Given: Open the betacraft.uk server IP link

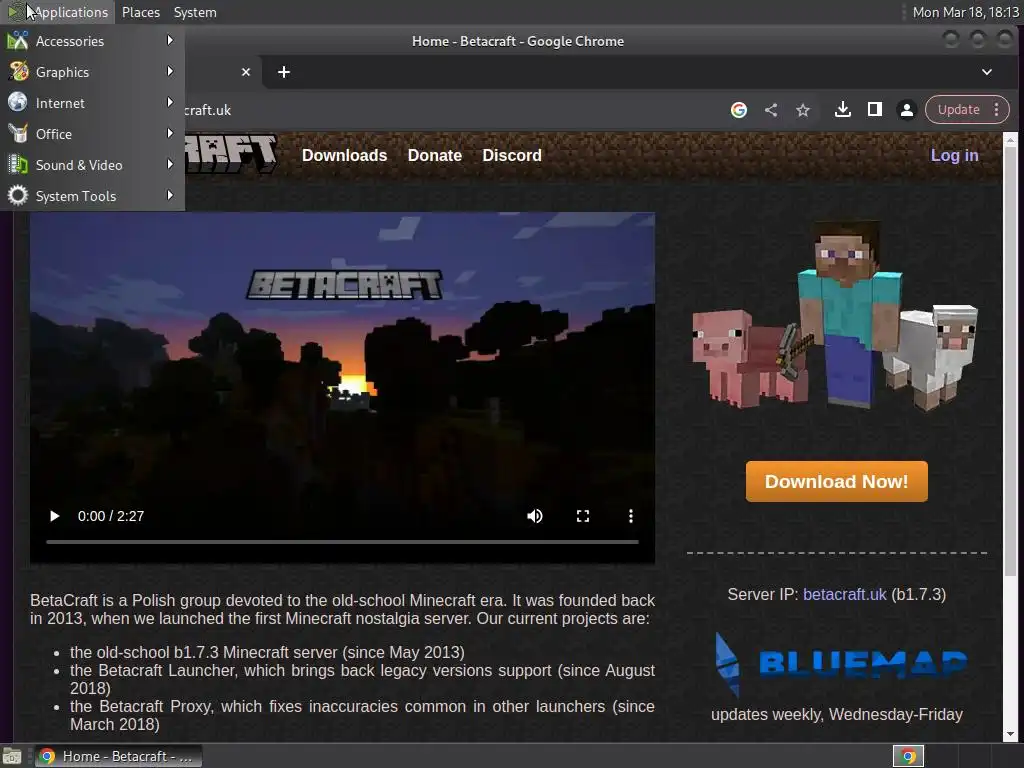Looking at the screenshot, I should [844, 594].
